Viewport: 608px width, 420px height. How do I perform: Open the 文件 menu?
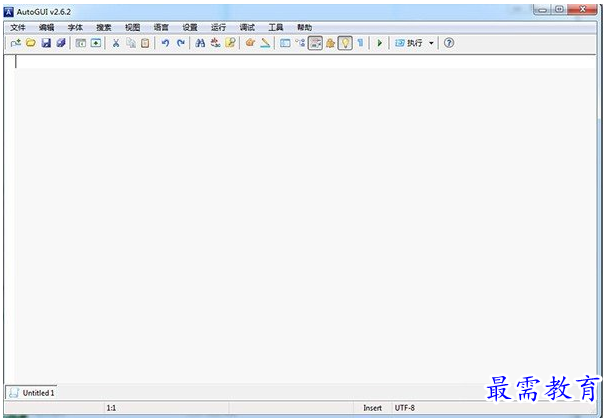point(18,27)
